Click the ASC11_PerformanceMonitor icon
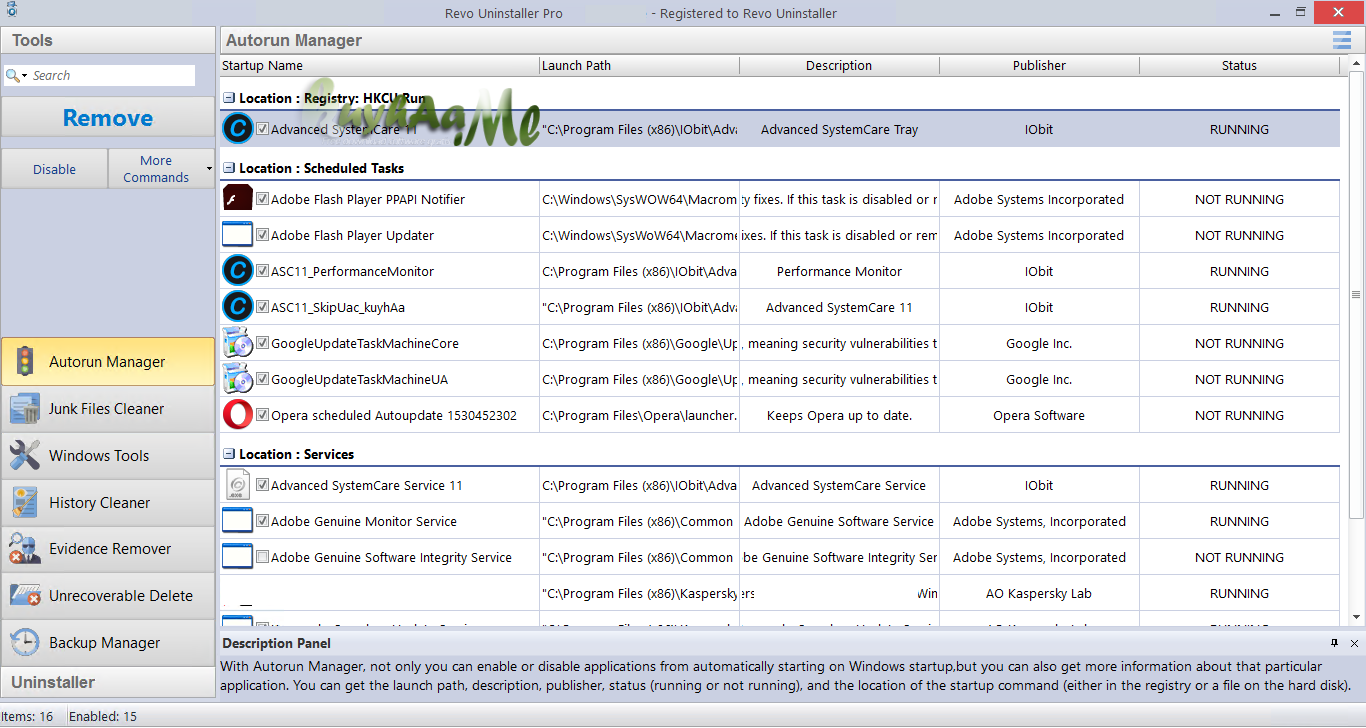This screenshot has height=728, width=1366. point(237,271)
